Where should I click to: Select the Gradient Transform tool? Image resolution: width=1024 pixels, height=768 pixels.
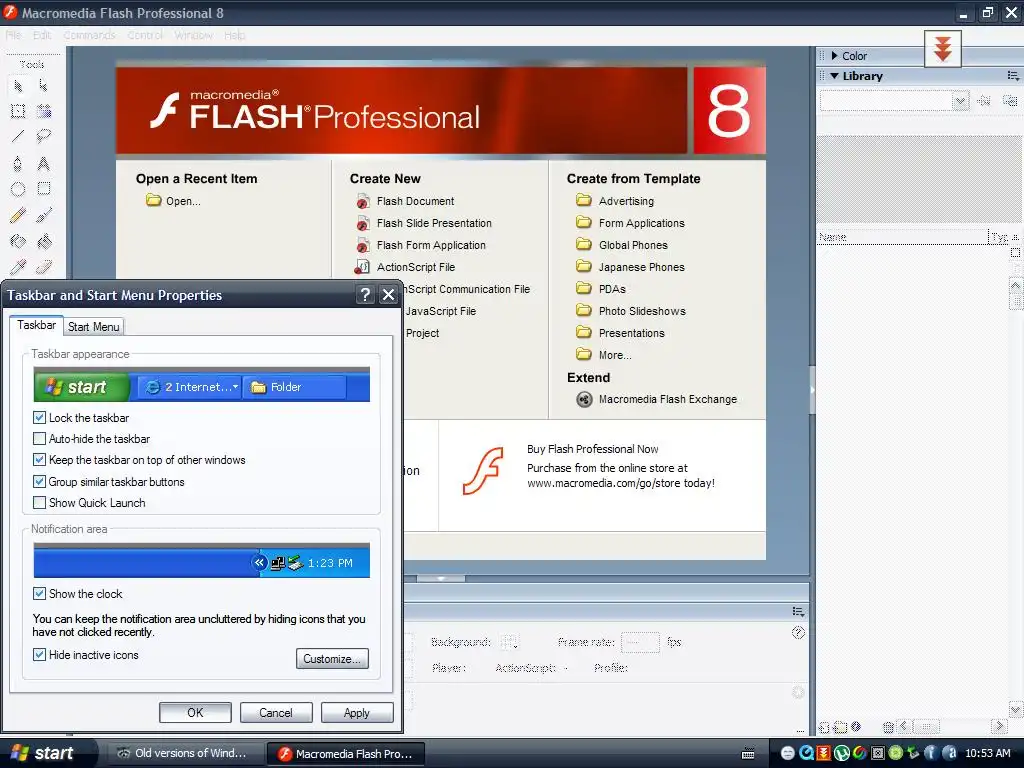click(x=44, y=112)
